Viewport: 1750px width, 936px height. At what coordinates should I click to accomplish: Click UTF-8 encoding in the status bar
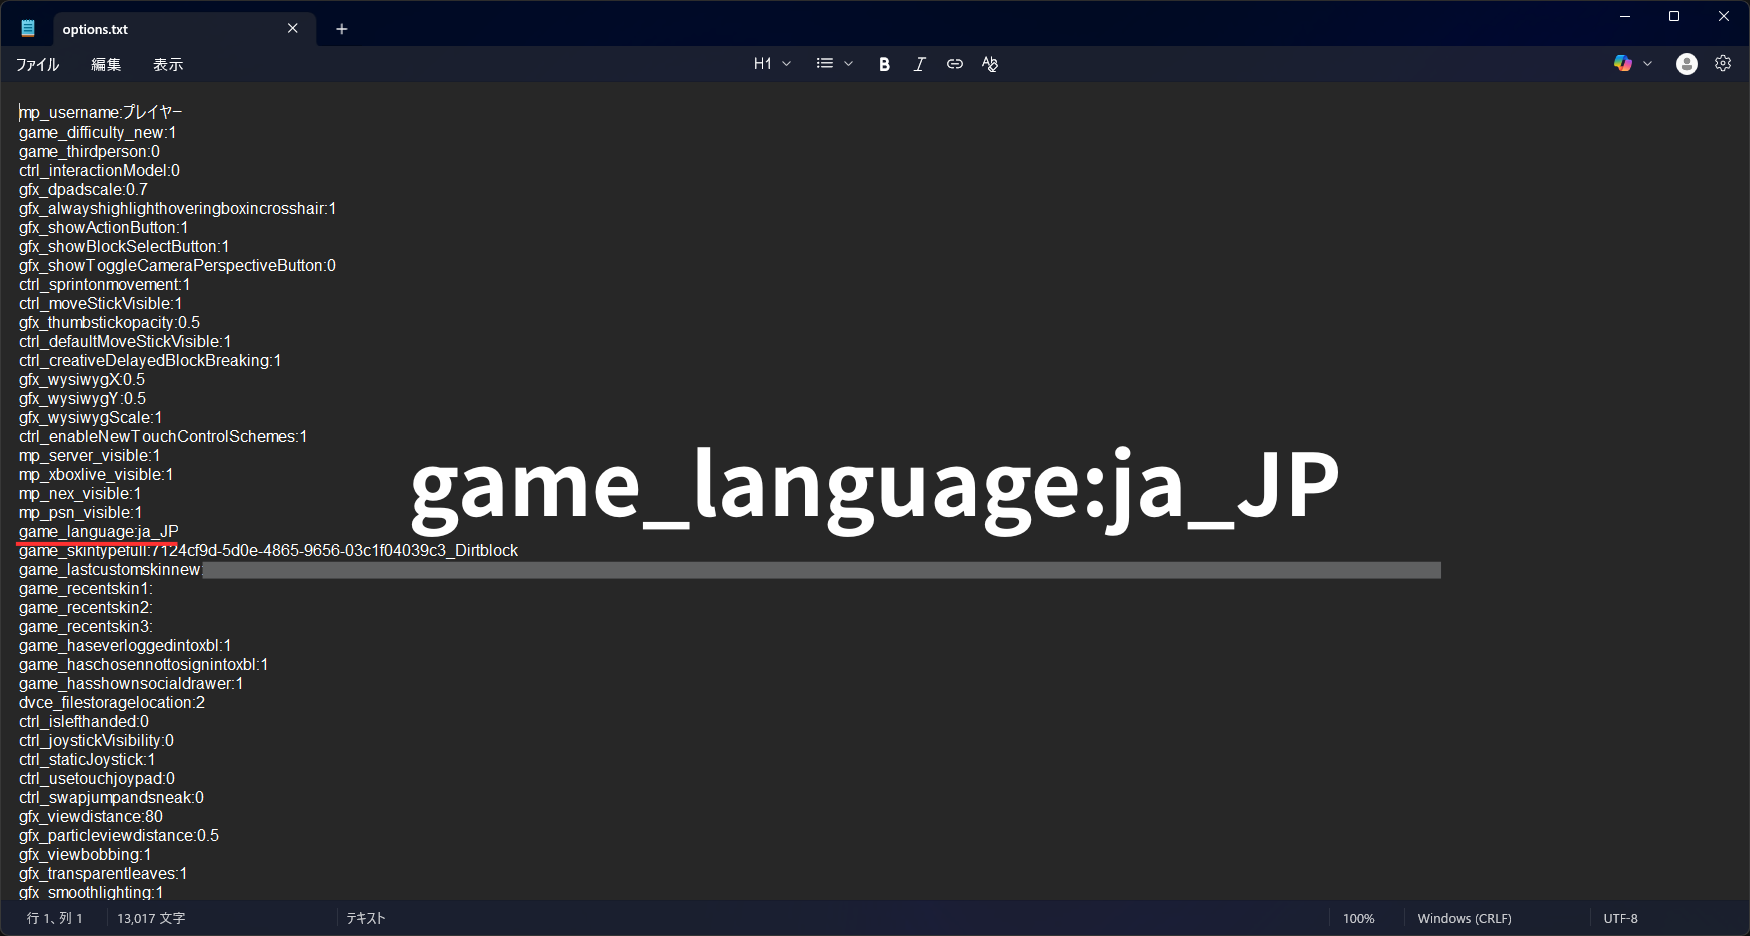click(x=1619, y=917)
